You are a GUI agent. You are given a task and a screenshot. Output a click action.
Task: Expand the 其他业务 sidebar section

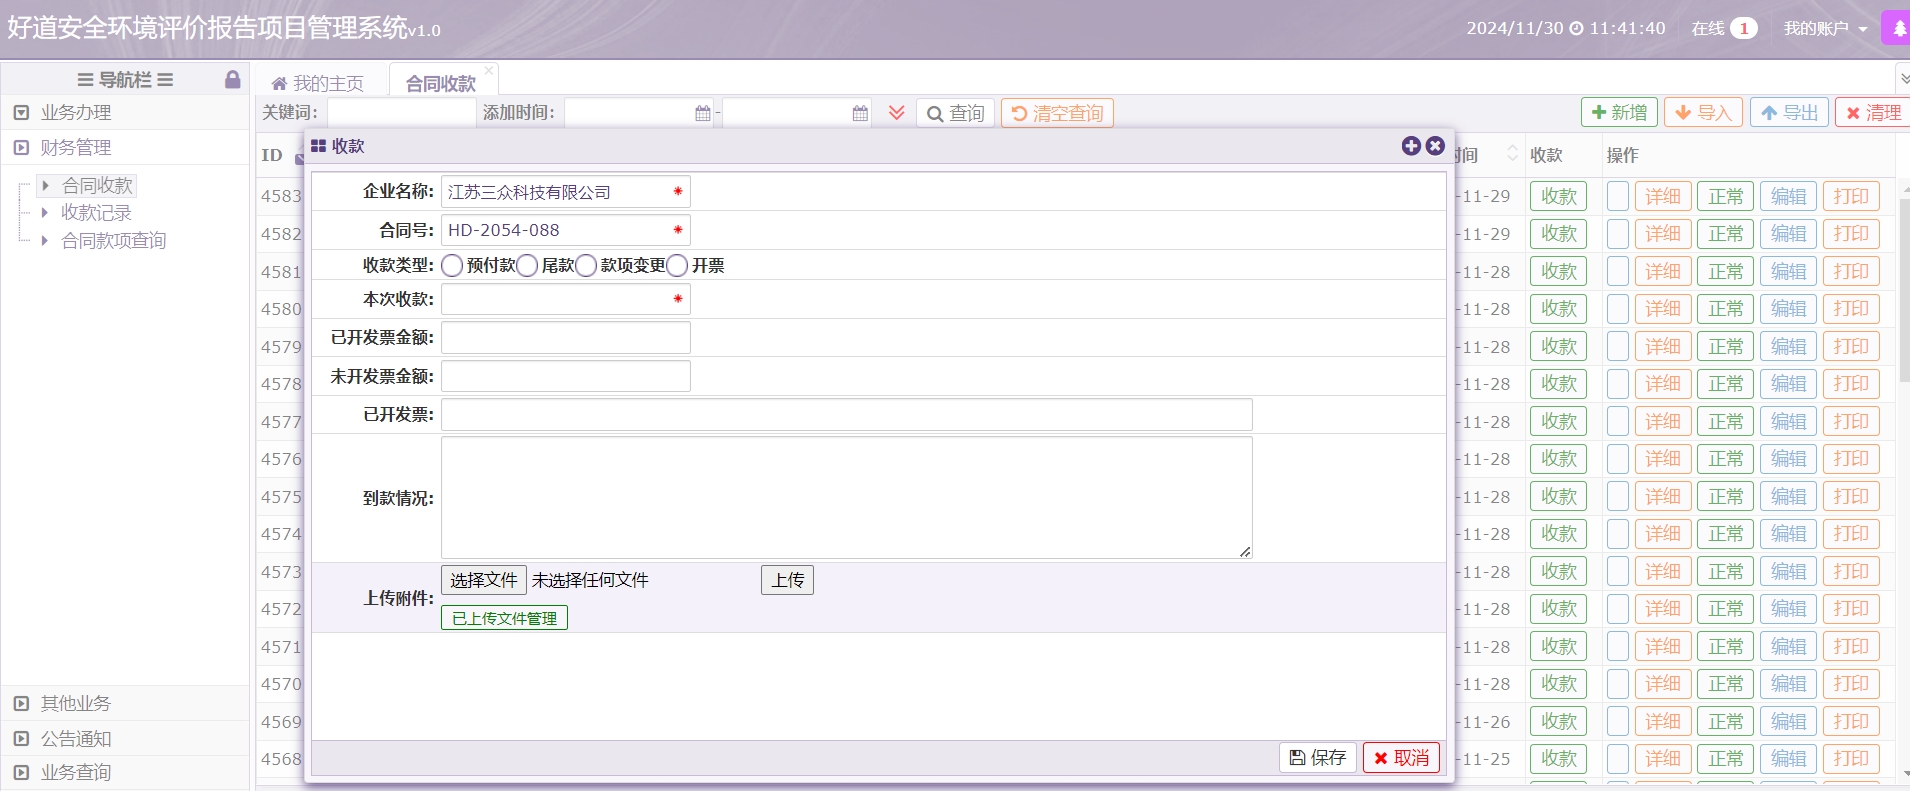coord(76,704)
